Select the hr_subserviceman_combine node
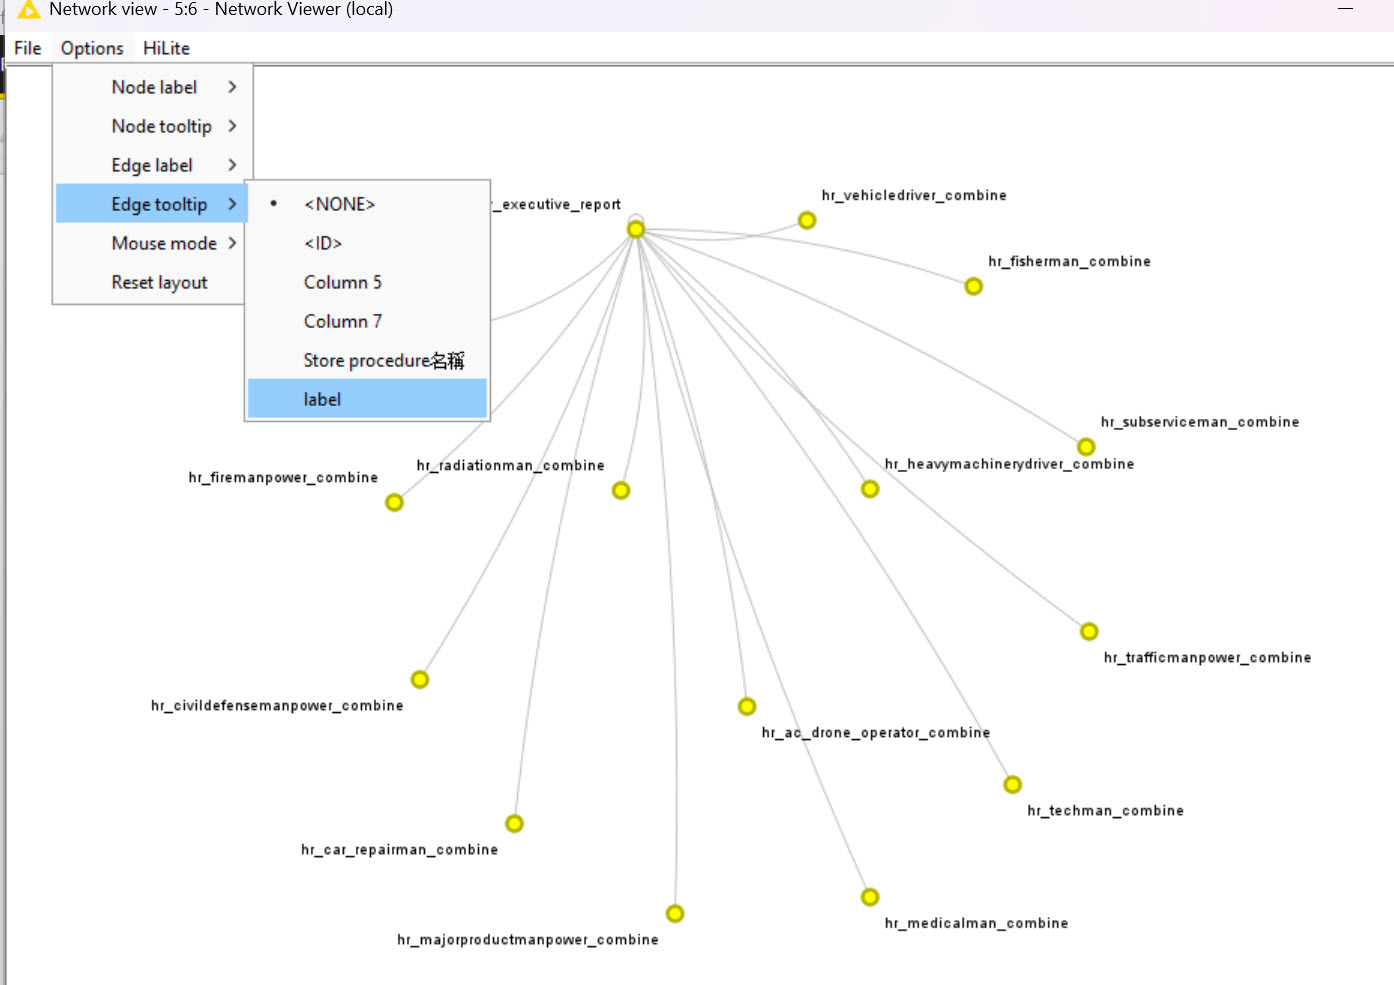The width and height of the screenshot is (1394, 985). tap(1086, 446)
